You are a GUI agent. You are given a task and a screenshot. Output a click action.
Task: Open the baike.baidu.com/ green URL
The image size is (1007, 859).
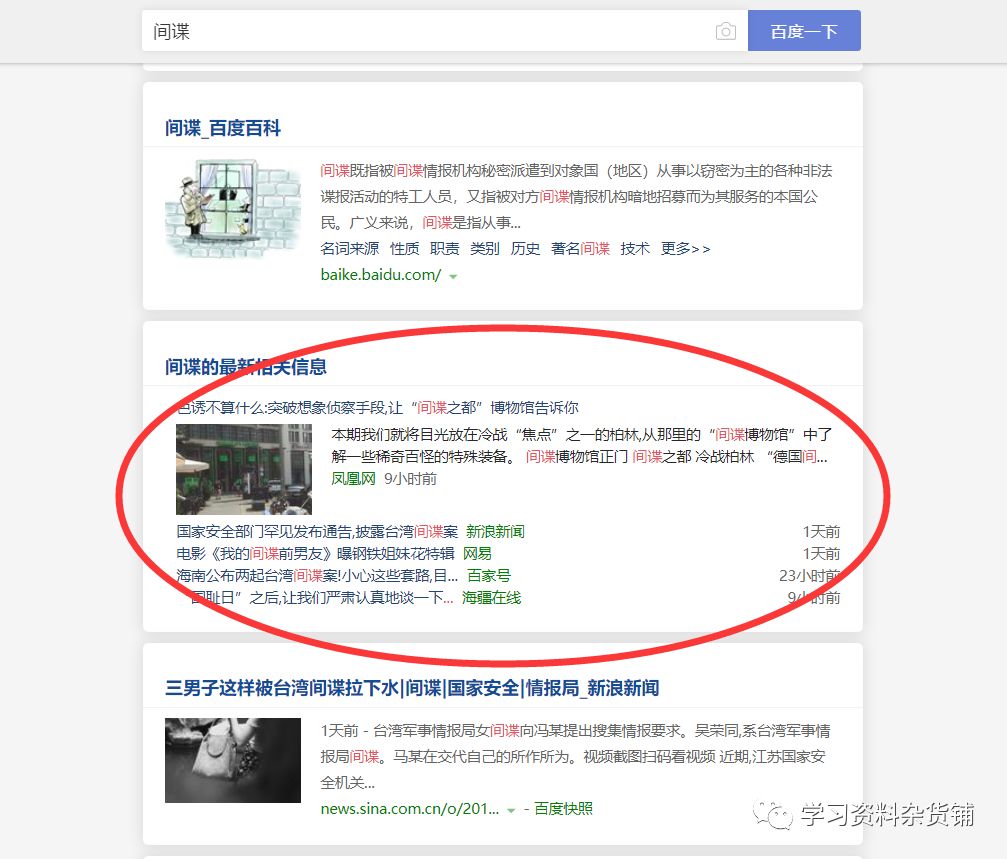381,275
